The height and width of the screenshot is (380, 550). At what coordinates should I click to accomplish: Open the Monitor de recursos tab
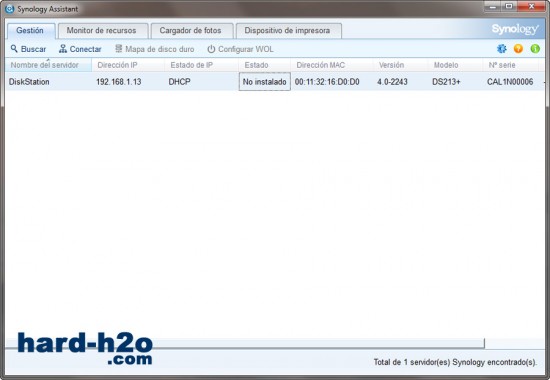(x=103, y=31)
